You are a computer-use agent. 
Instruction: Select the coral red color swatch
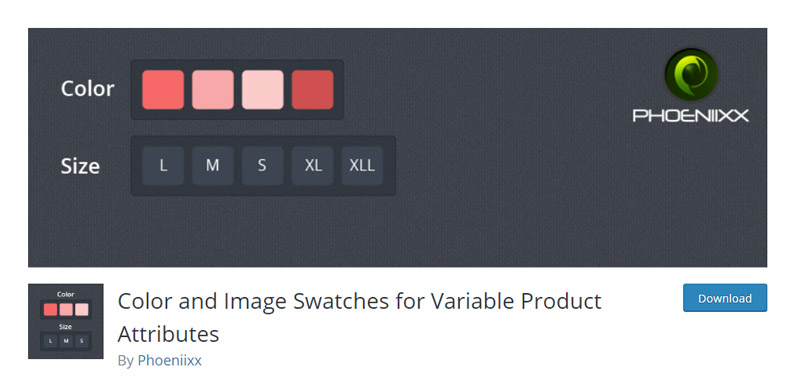pos(163,90)
